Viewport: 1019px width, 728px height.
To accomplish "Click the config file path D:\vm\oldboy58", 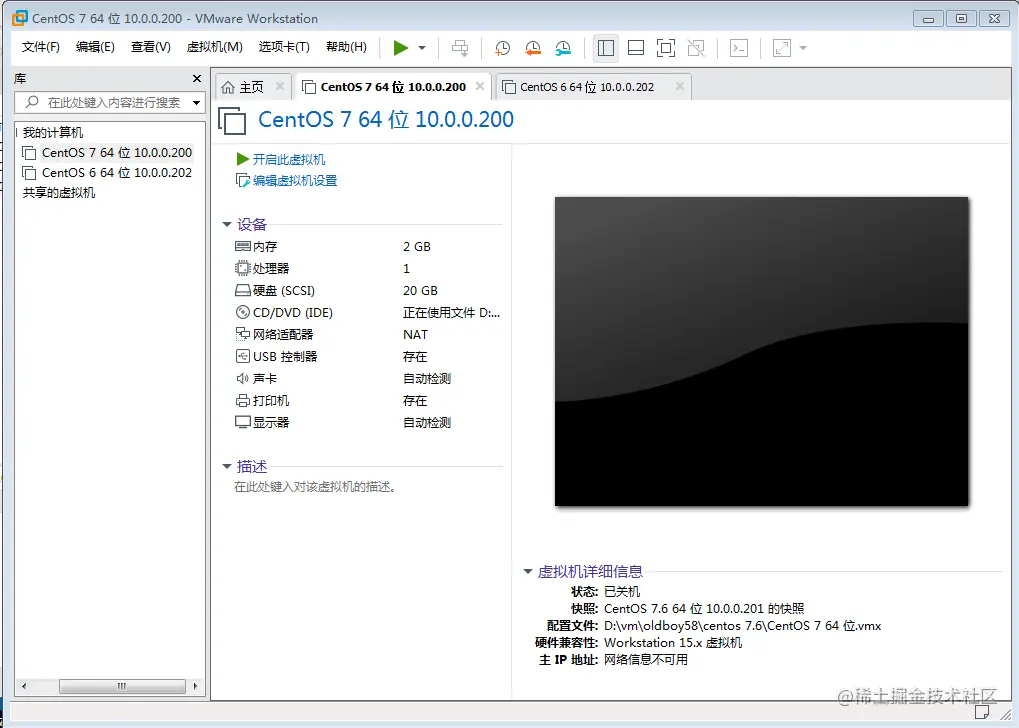I will (x=742, y=626).
